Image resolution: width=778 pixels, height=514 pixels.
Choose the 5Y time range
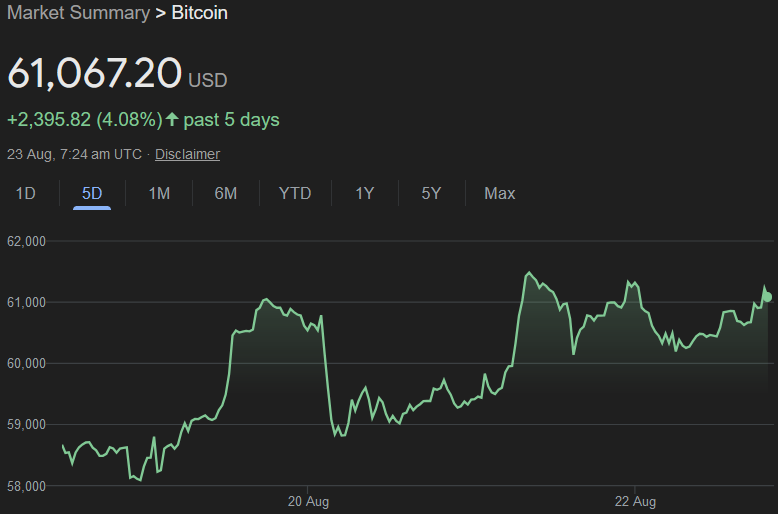pyautogui.click(x=431, y=193)
